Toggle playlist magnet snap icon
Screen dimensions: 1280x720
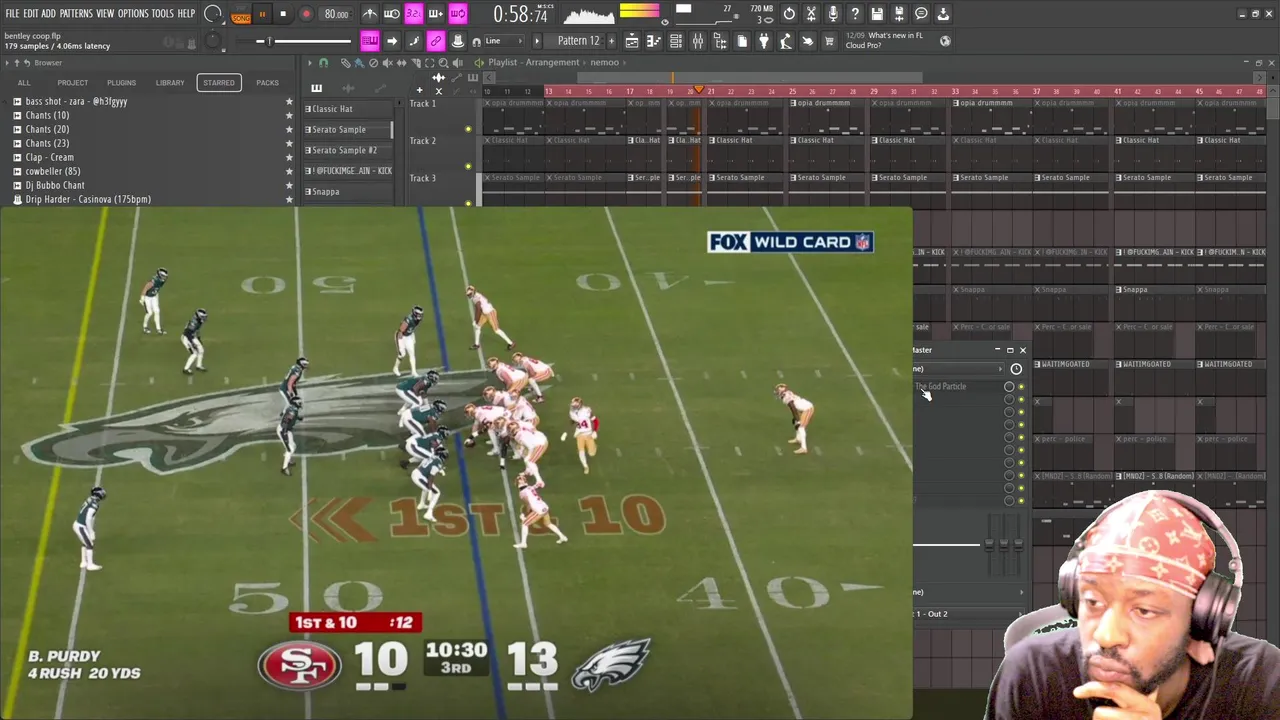pyautogui.click(x=323, y=63)
